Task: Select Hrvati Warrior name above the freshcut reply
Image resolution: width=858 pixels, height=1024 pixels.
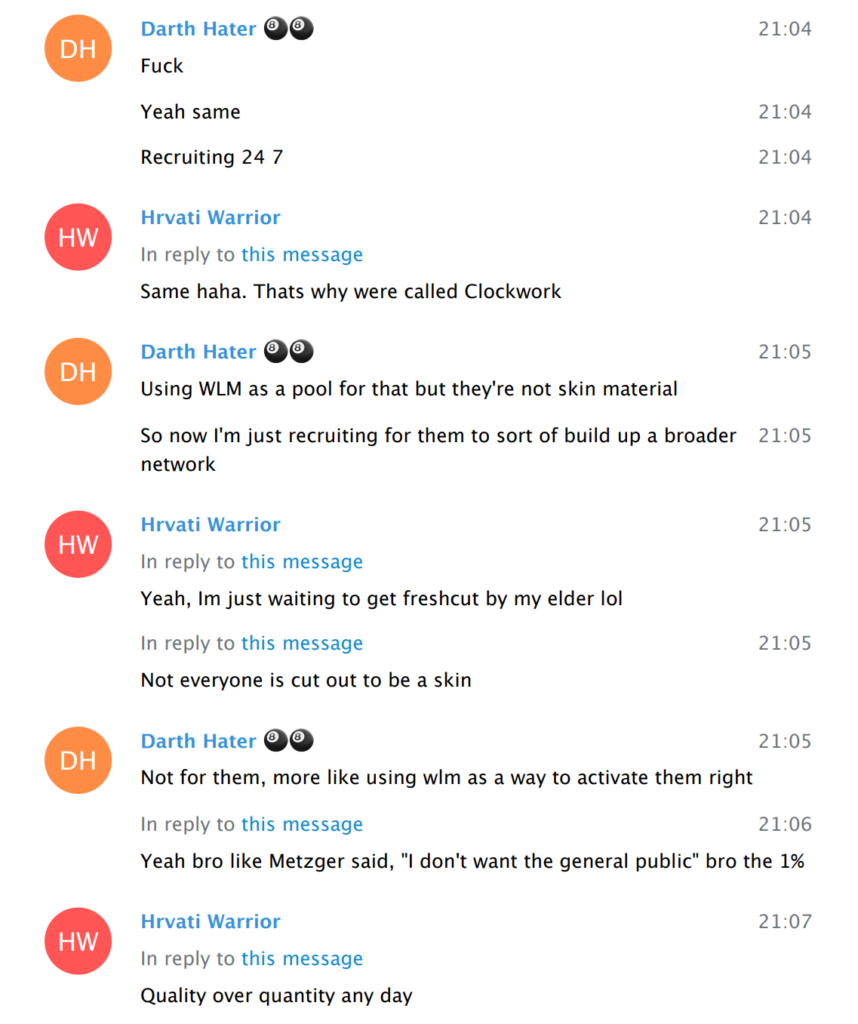Action: pyautogui.click(x=210, y=524)
